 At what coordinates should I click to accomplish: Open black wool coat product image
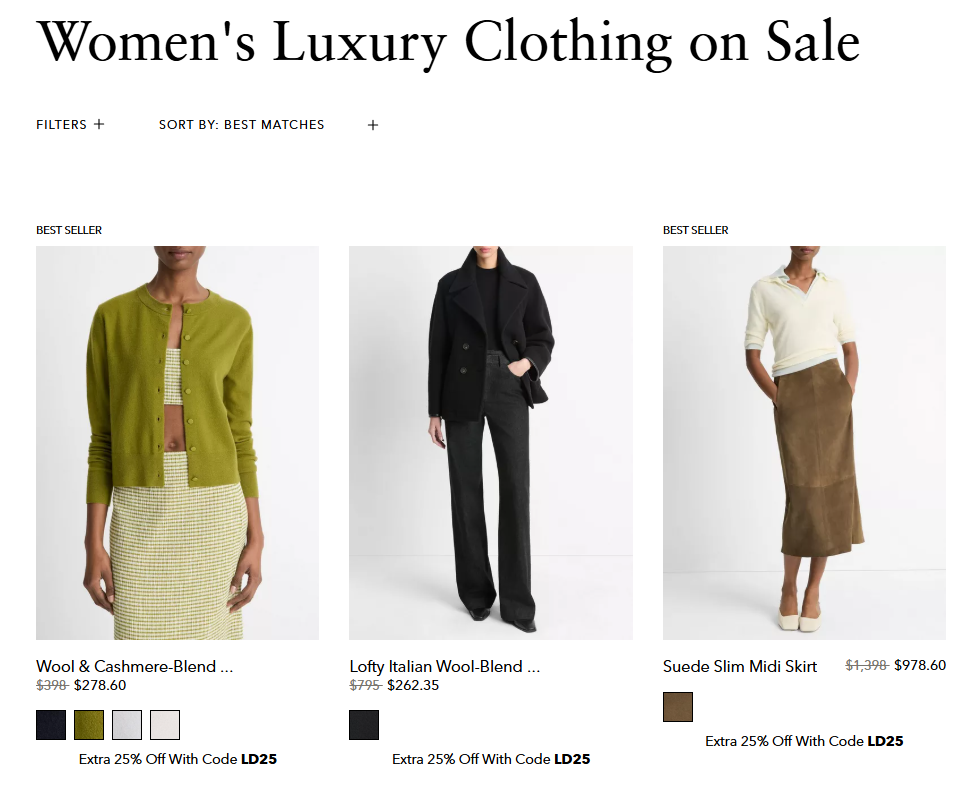click(491, 443)
